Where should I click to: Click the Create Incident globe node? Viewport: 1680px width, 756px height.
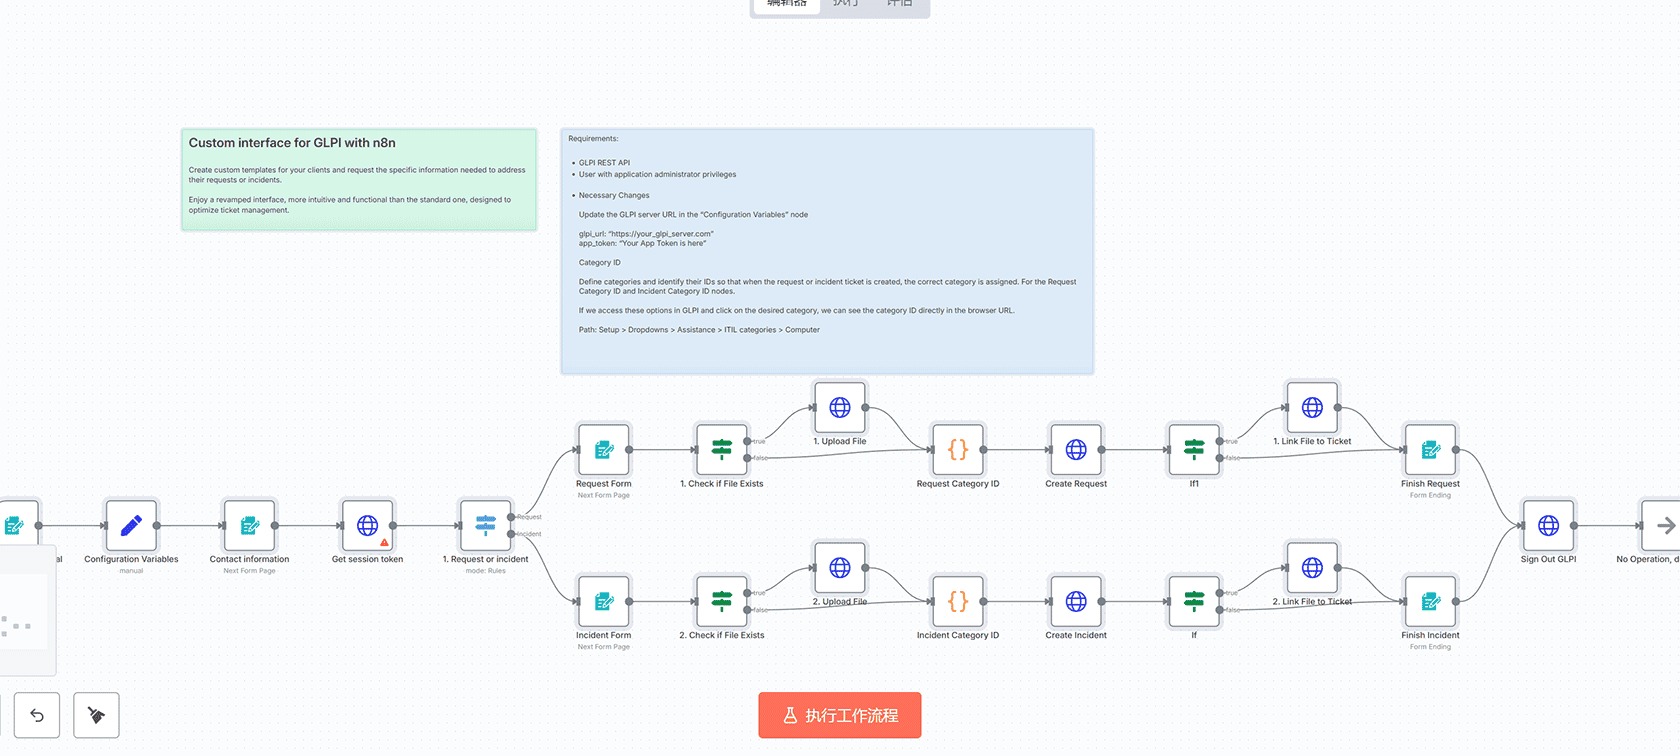coord(1076,601)
